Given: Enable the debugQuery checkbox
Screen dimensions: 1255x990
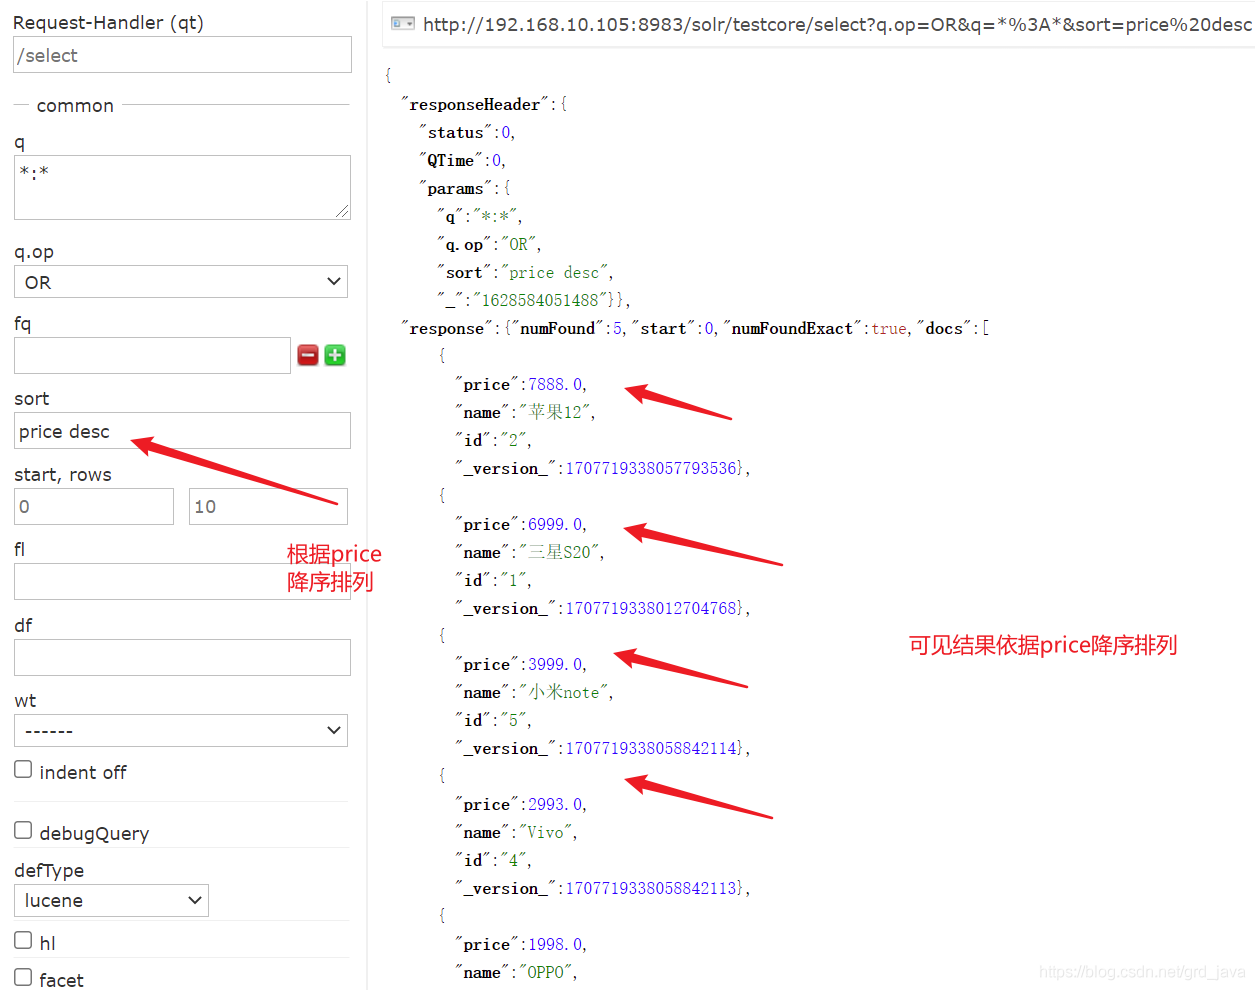Looking at the screenshot, I should [x=23, y=831].
